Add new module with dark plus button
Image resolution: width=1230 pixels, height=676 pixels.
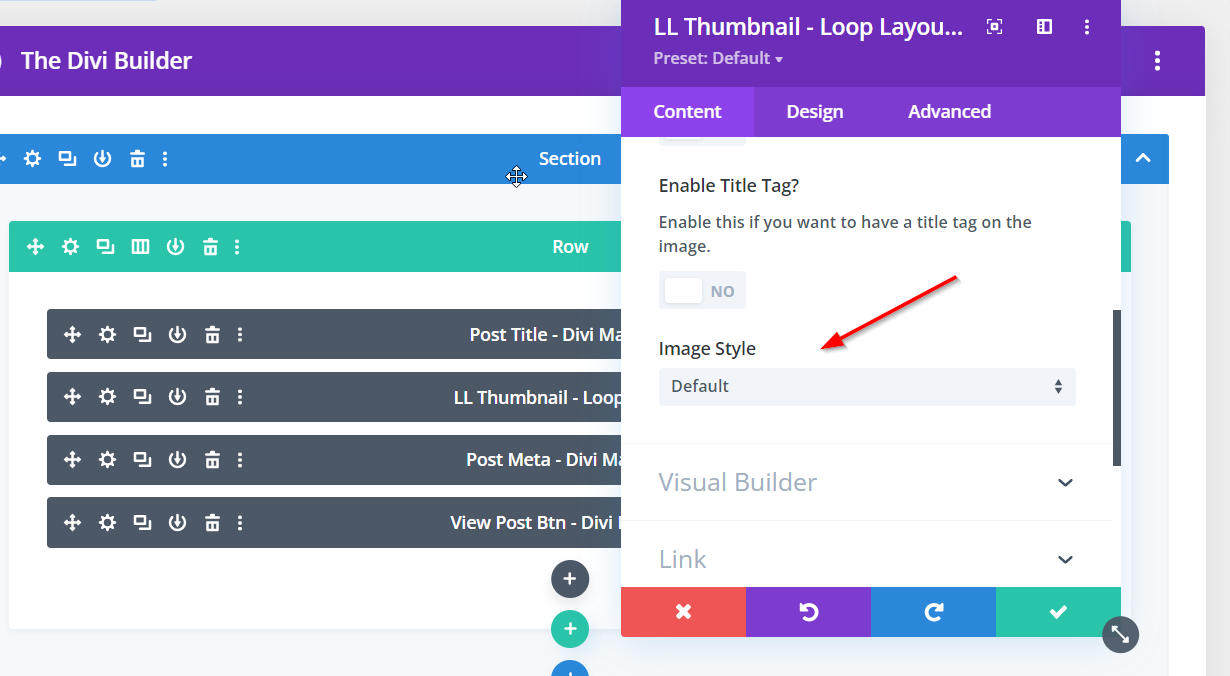(570, 579)
